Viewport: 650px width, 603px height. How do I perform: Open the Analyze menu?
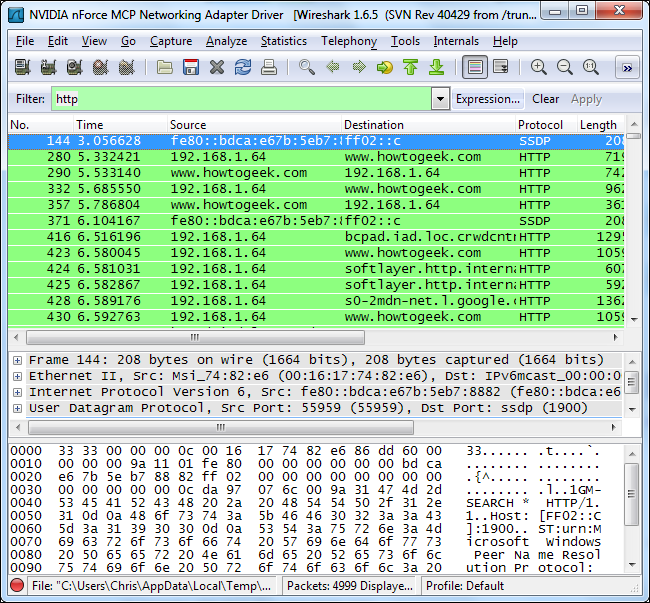226,41
